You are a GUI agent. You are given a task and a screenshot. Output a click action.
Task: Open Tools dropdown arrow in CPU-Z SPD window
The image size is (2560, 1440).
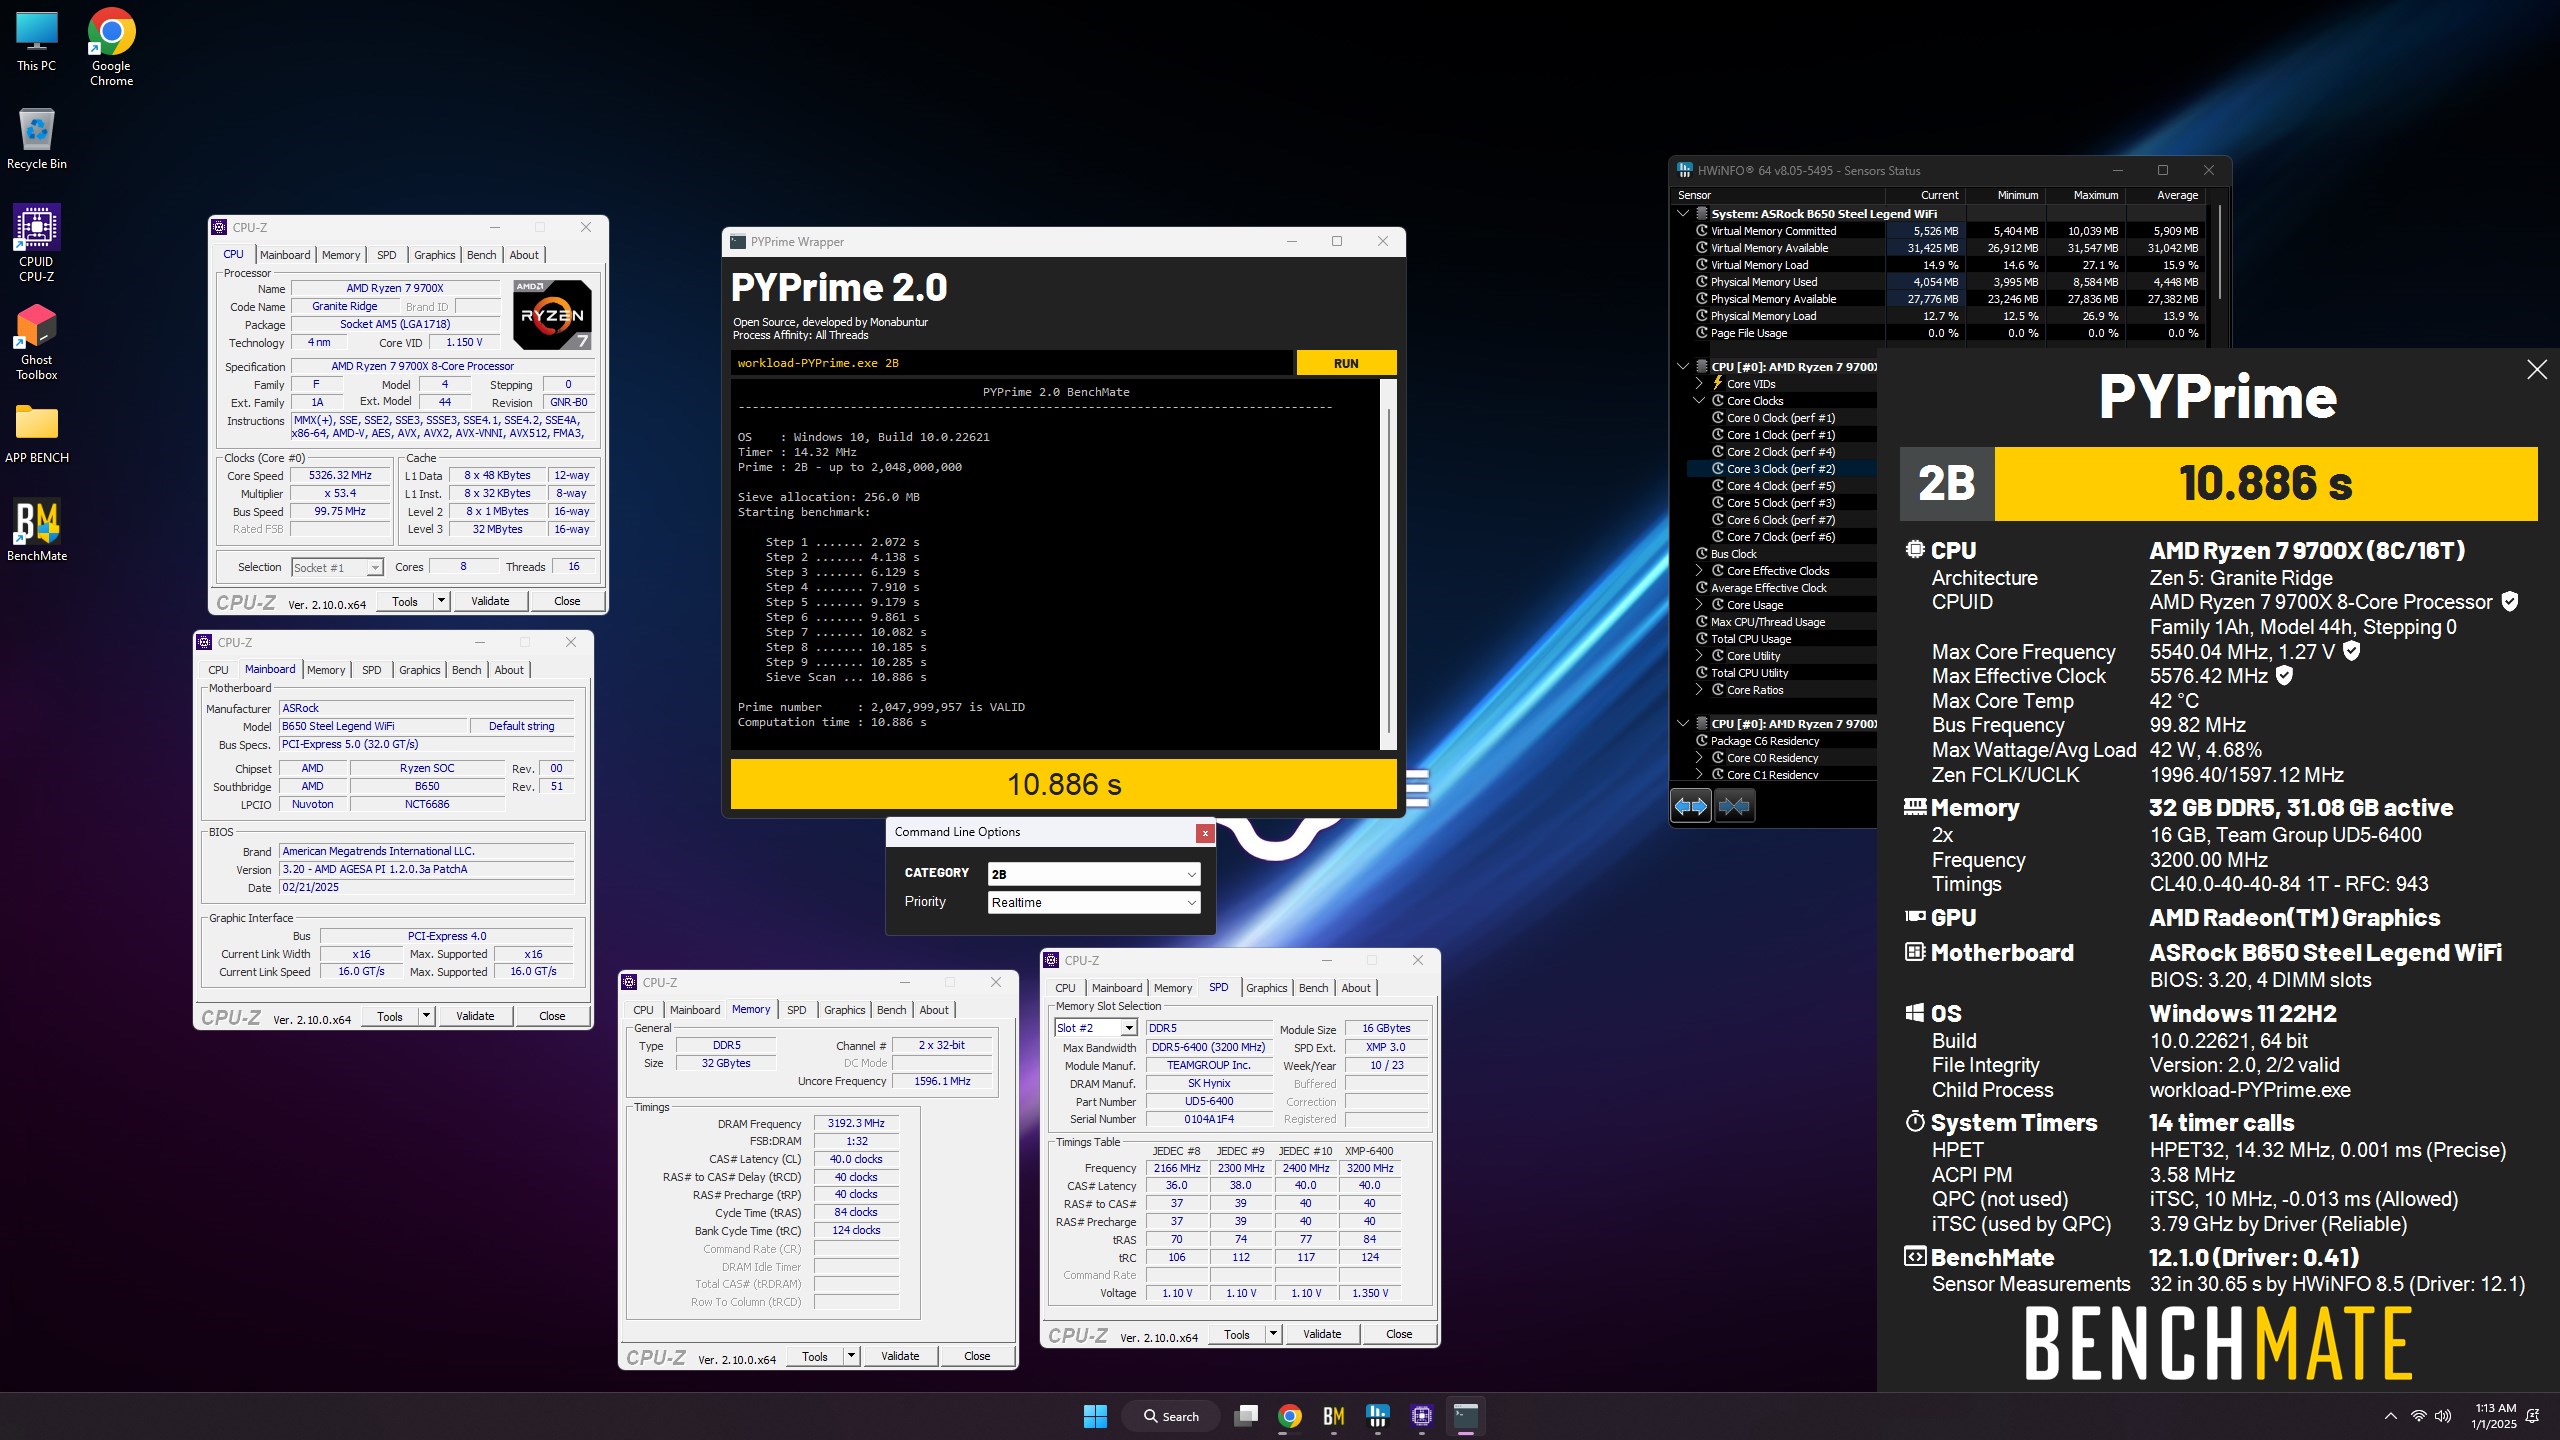point(1273,1334)
